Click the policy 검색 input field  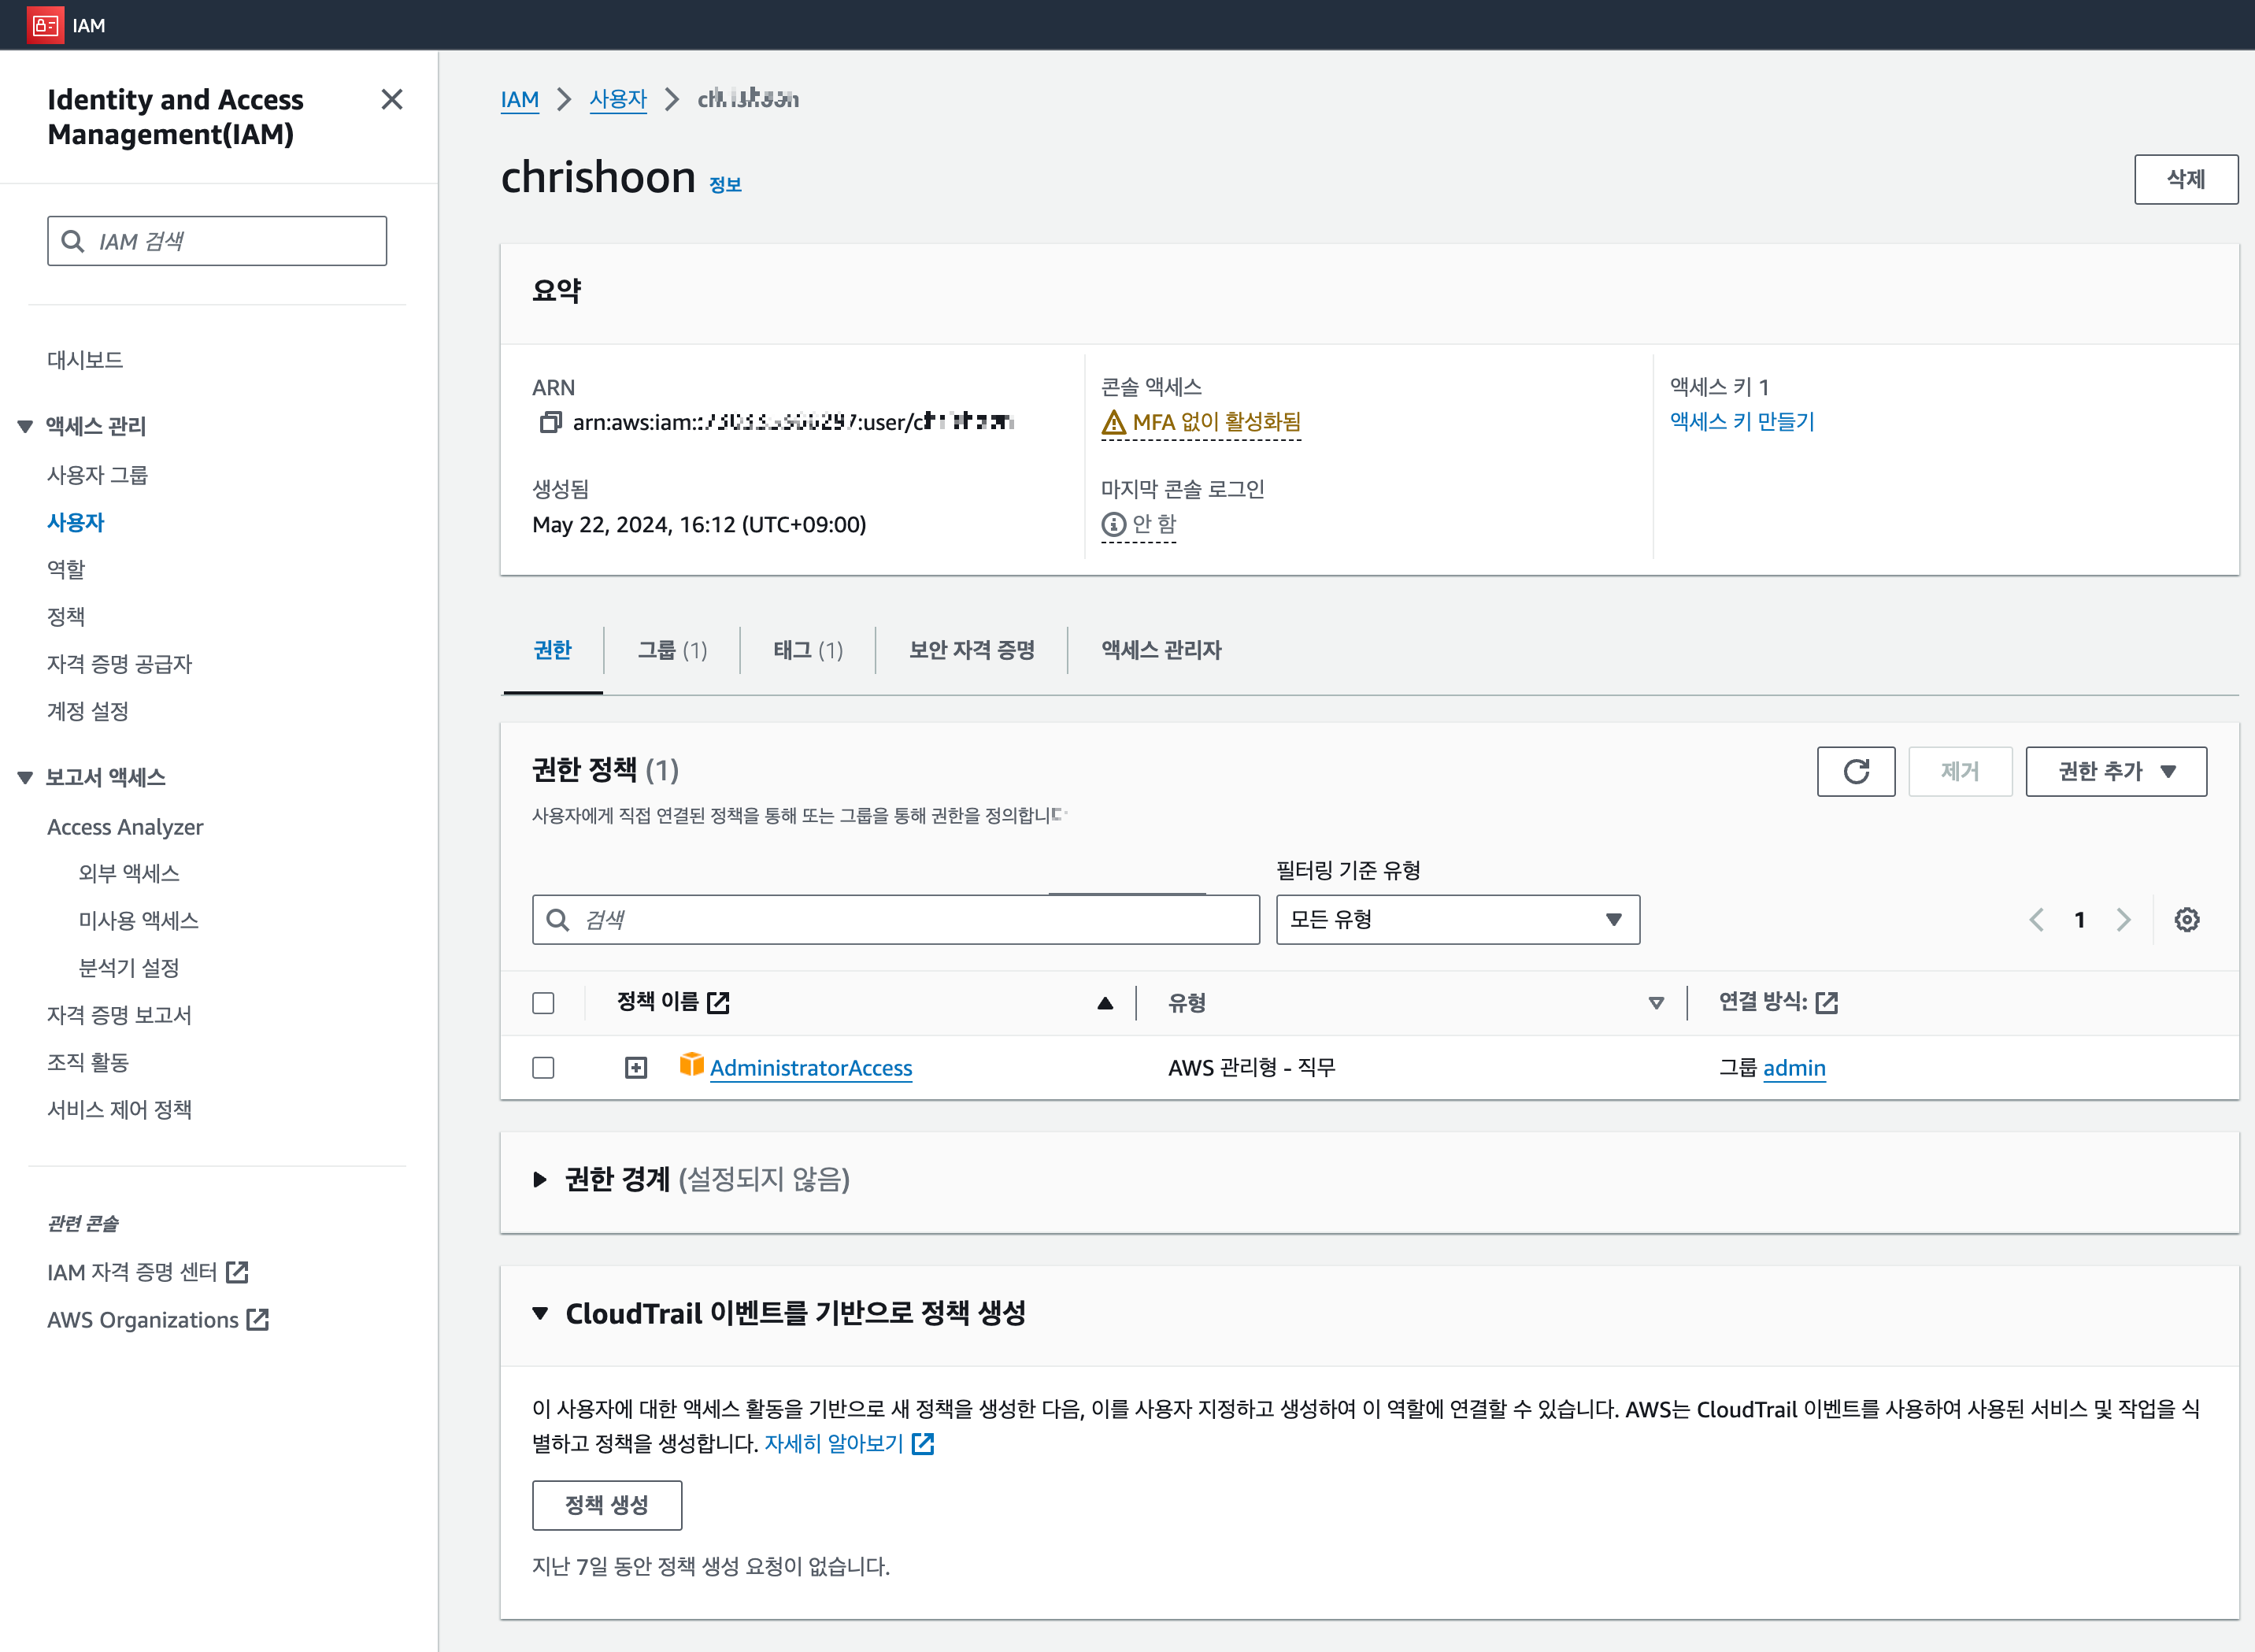pyautogui.click(x=895, y=920)
